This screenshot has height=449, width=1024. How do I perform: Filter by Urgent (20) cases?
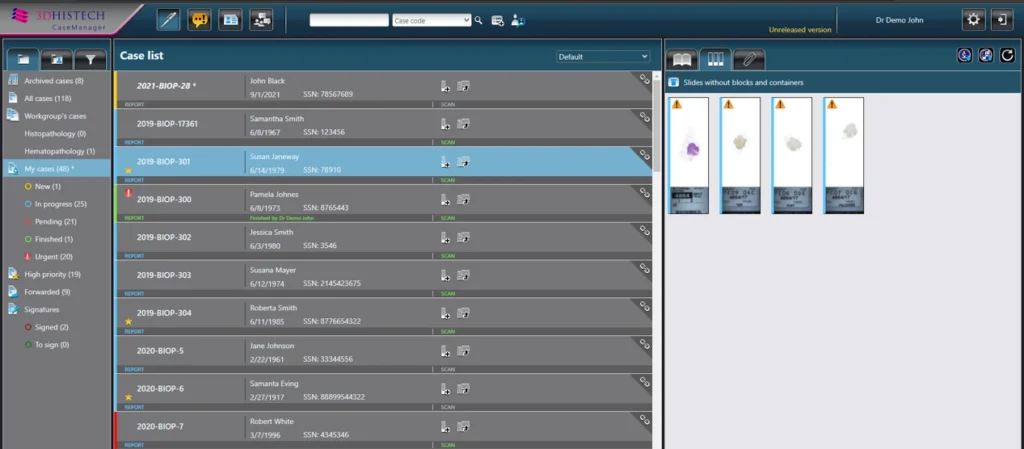[x=54, y=256]
